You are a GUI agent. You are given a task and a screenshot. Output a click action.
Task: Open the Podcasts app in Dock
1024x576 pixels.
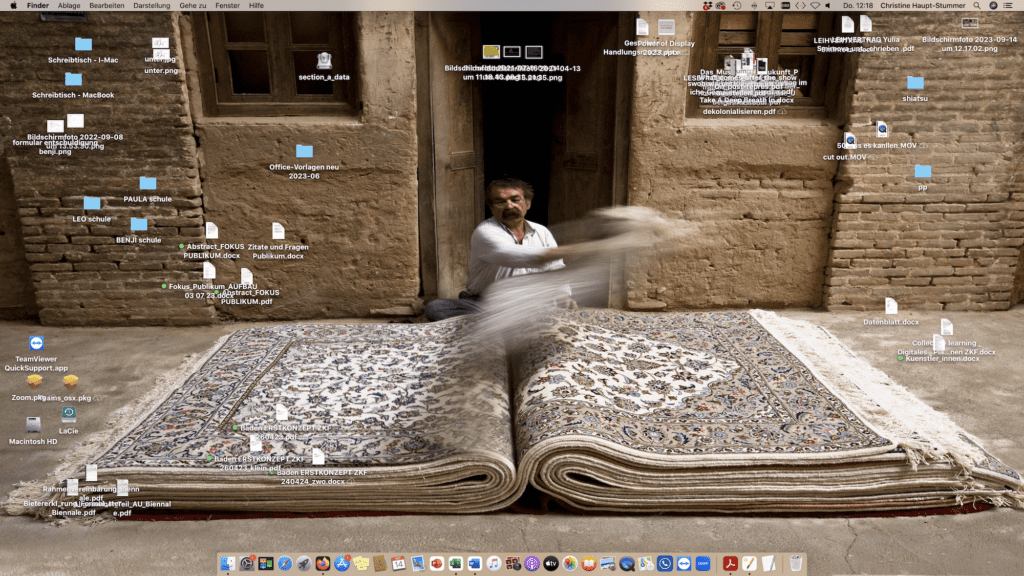click(x=531, y=563)
